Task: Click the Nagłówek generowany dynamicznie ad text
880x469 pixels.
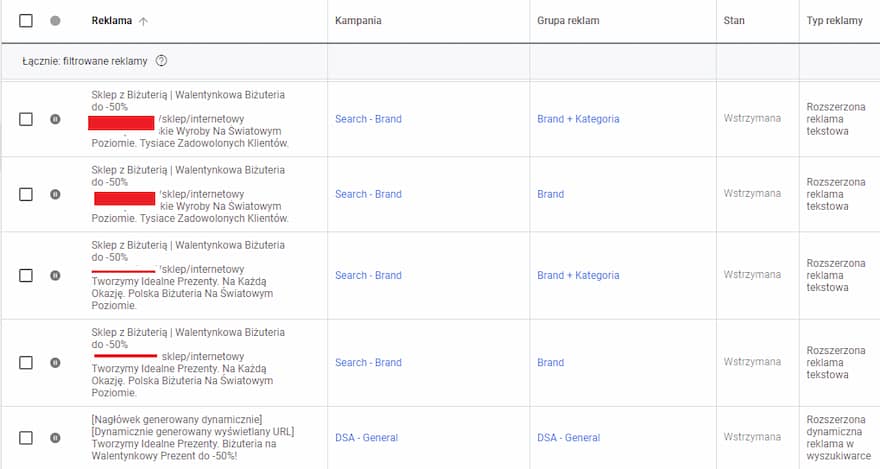Action: pos(192,438)
